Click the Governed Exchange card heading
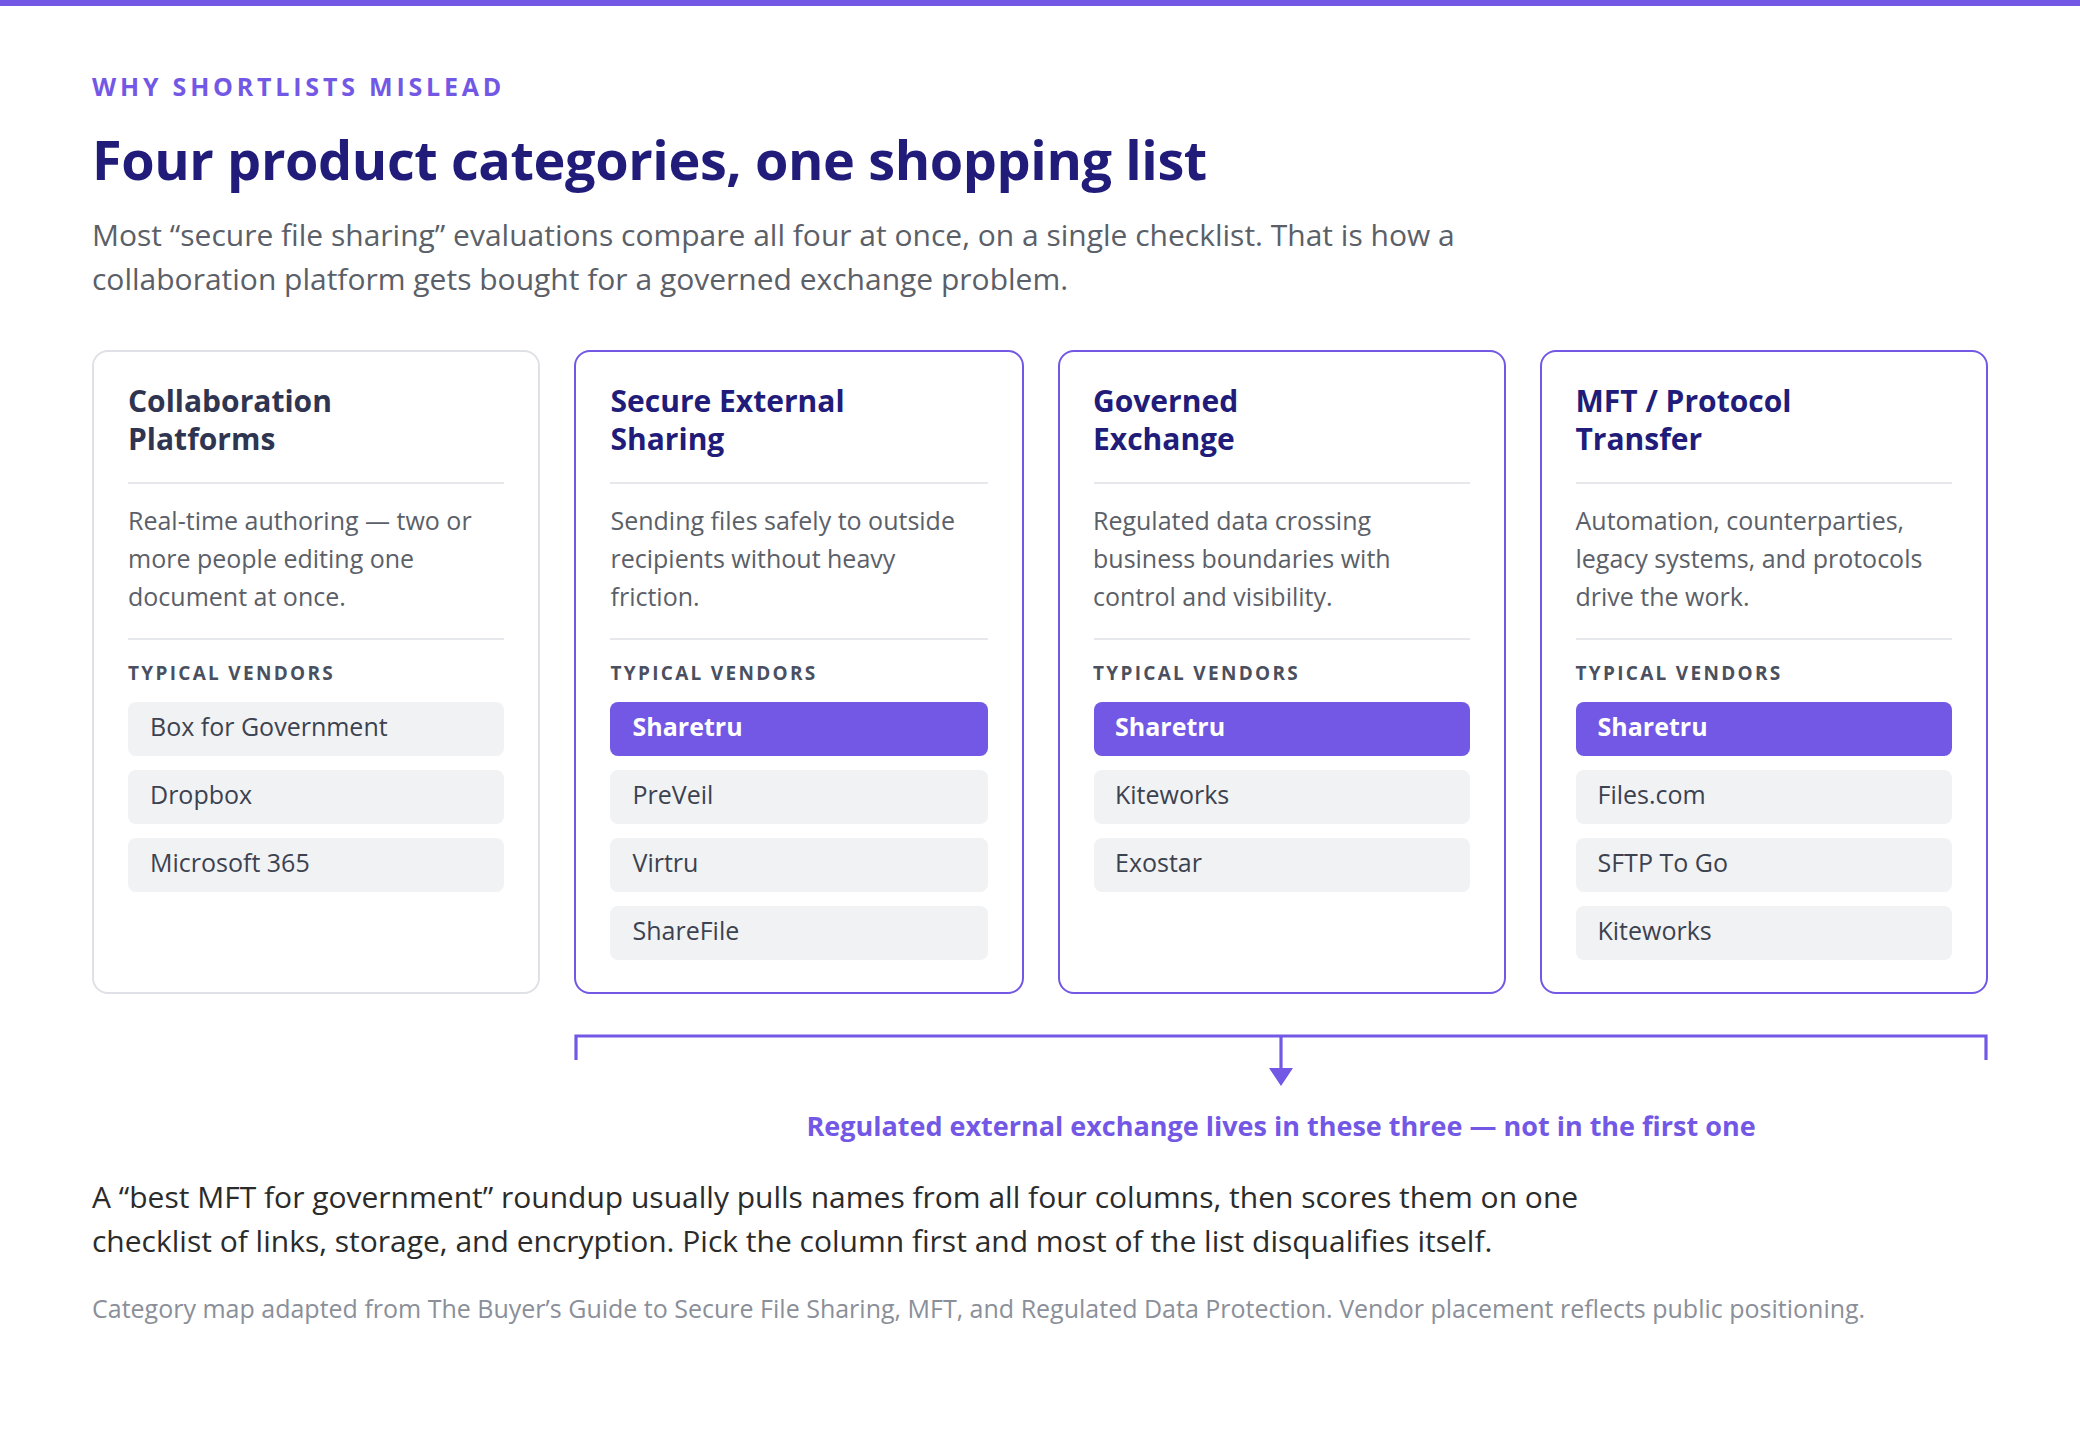 pyautogui.click(x=1165, y=420)
